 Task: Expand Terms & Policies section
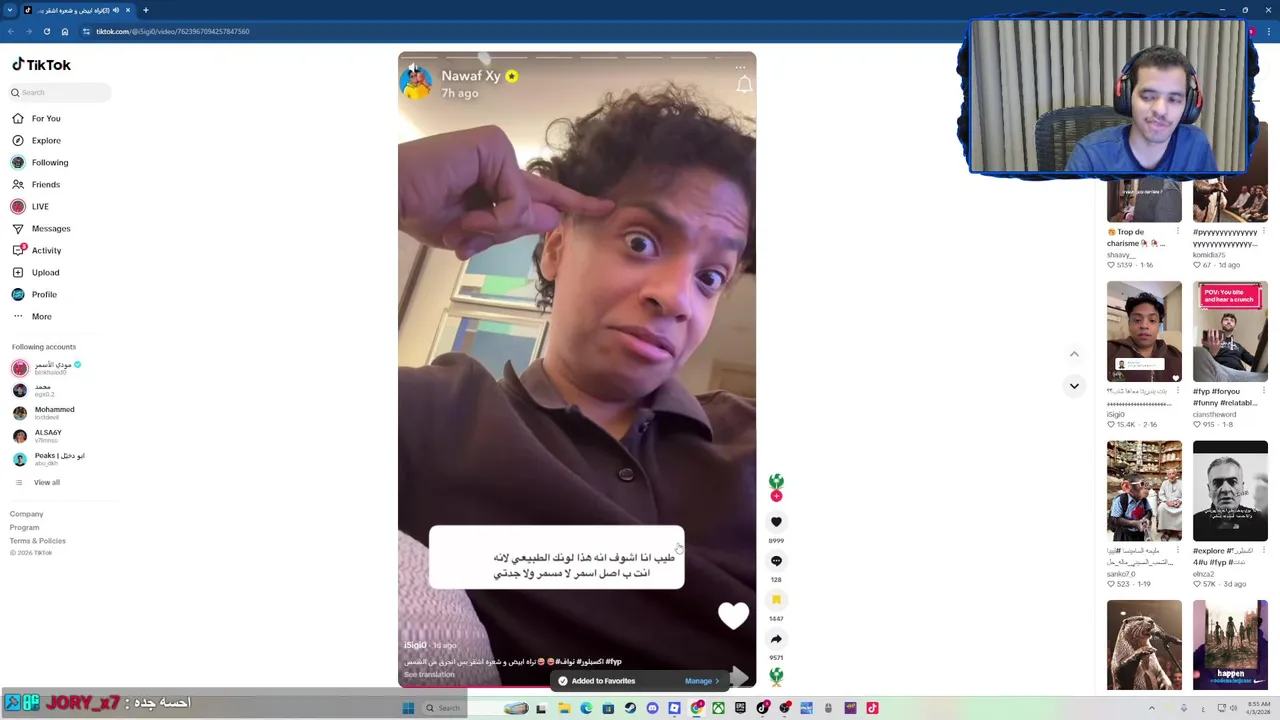(37, 541)
